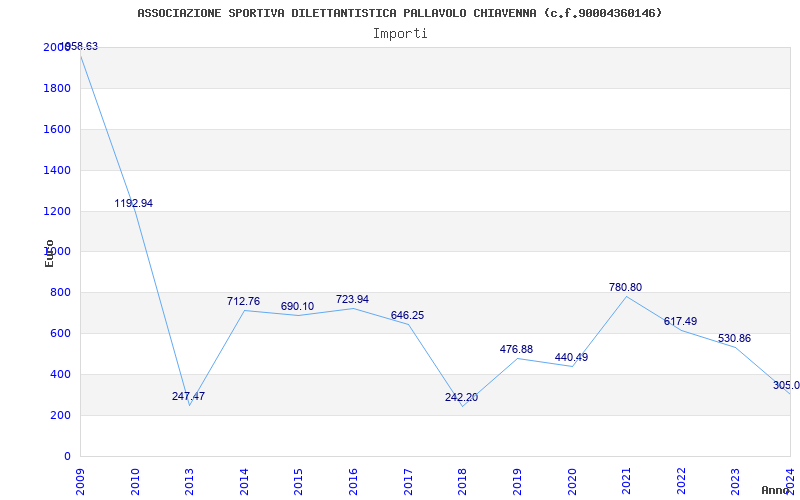Click the 2013 year label
Screen dimensions: 800x500
[189, 482]
